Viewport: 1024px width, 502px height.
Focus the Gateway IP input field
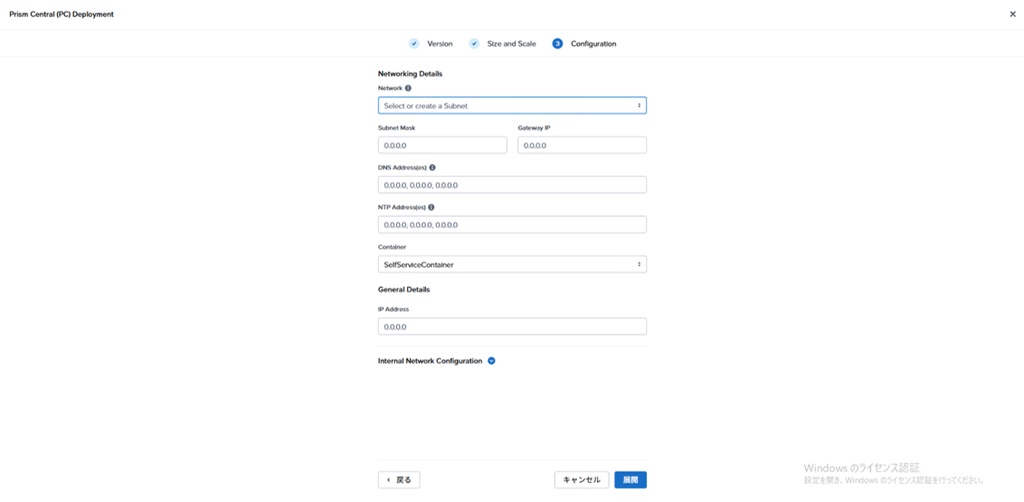(582, 146)
